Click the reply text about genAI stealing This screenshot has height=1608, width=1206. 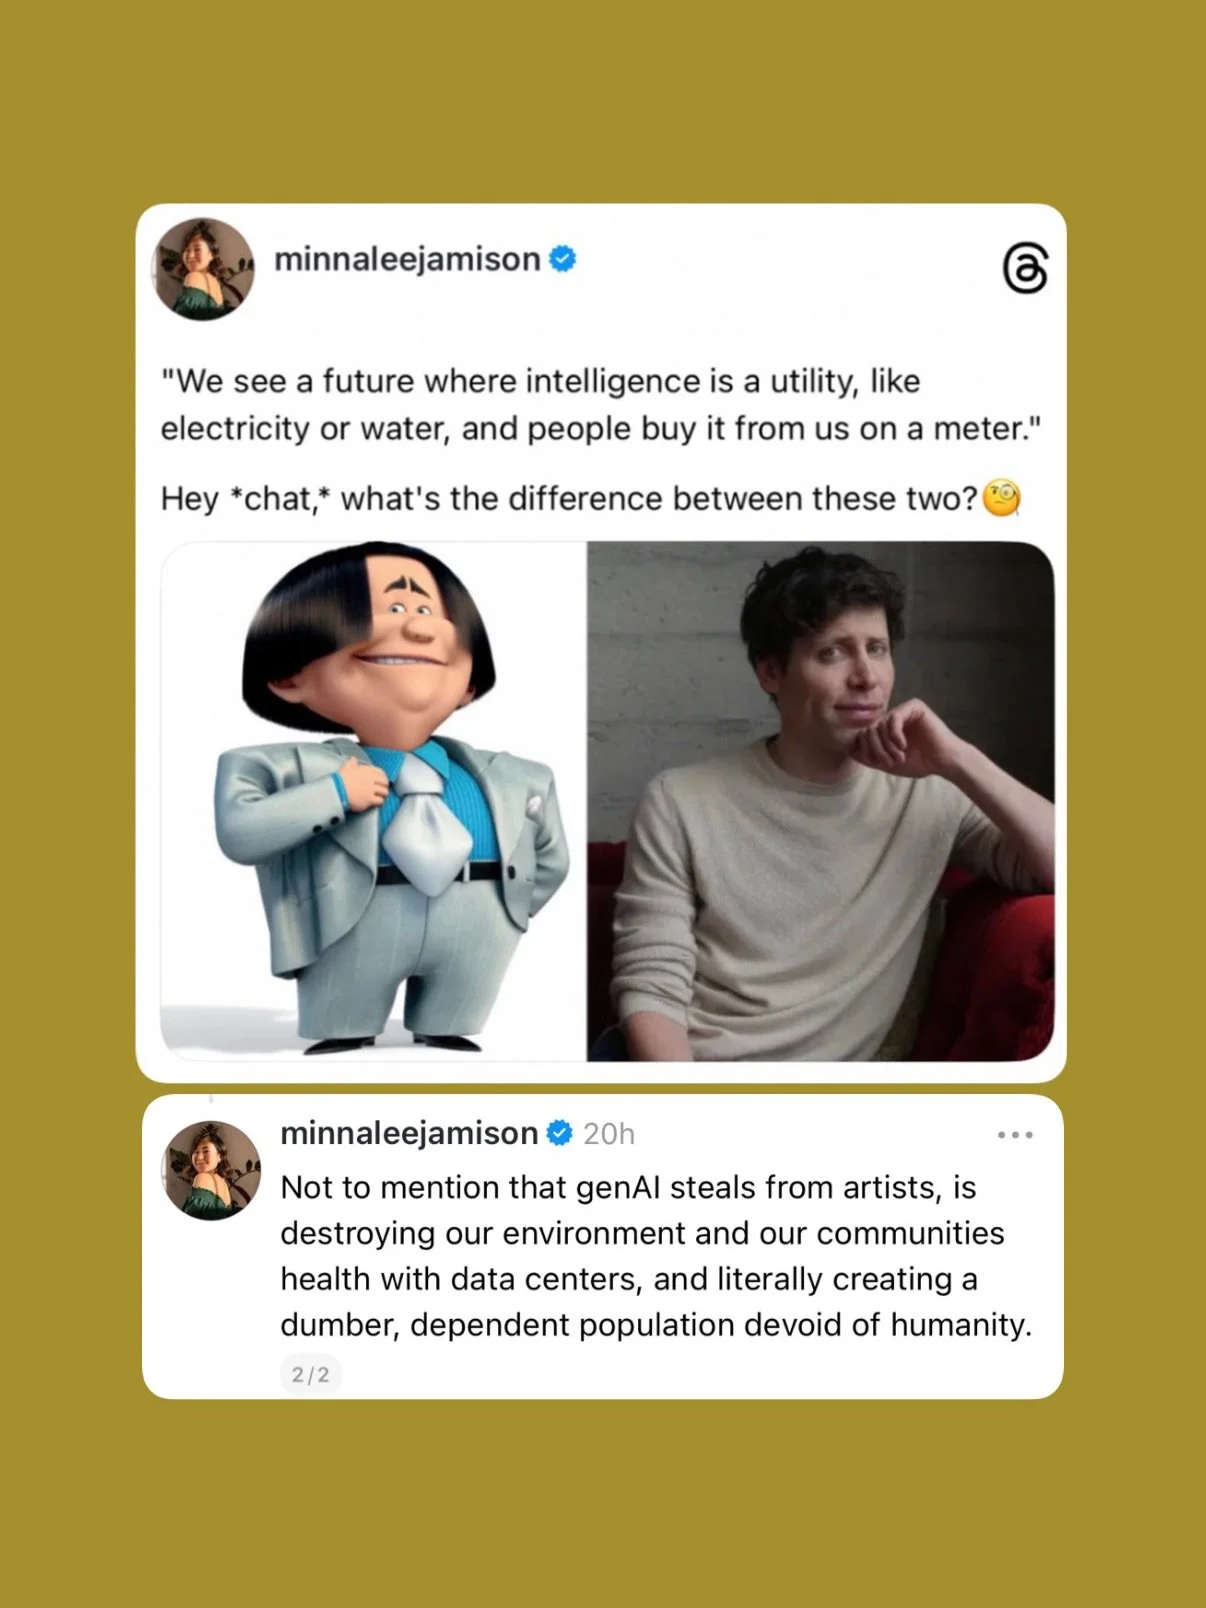(656, 1256)
